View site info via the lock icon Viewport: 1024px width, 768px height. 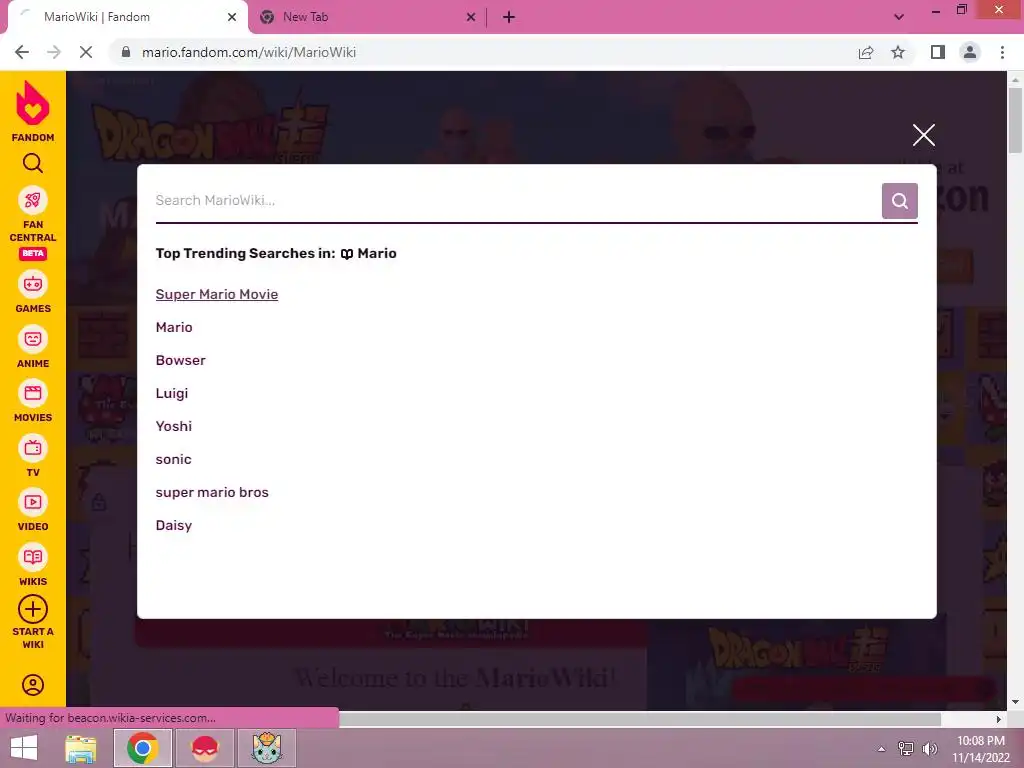pos(126,52)
